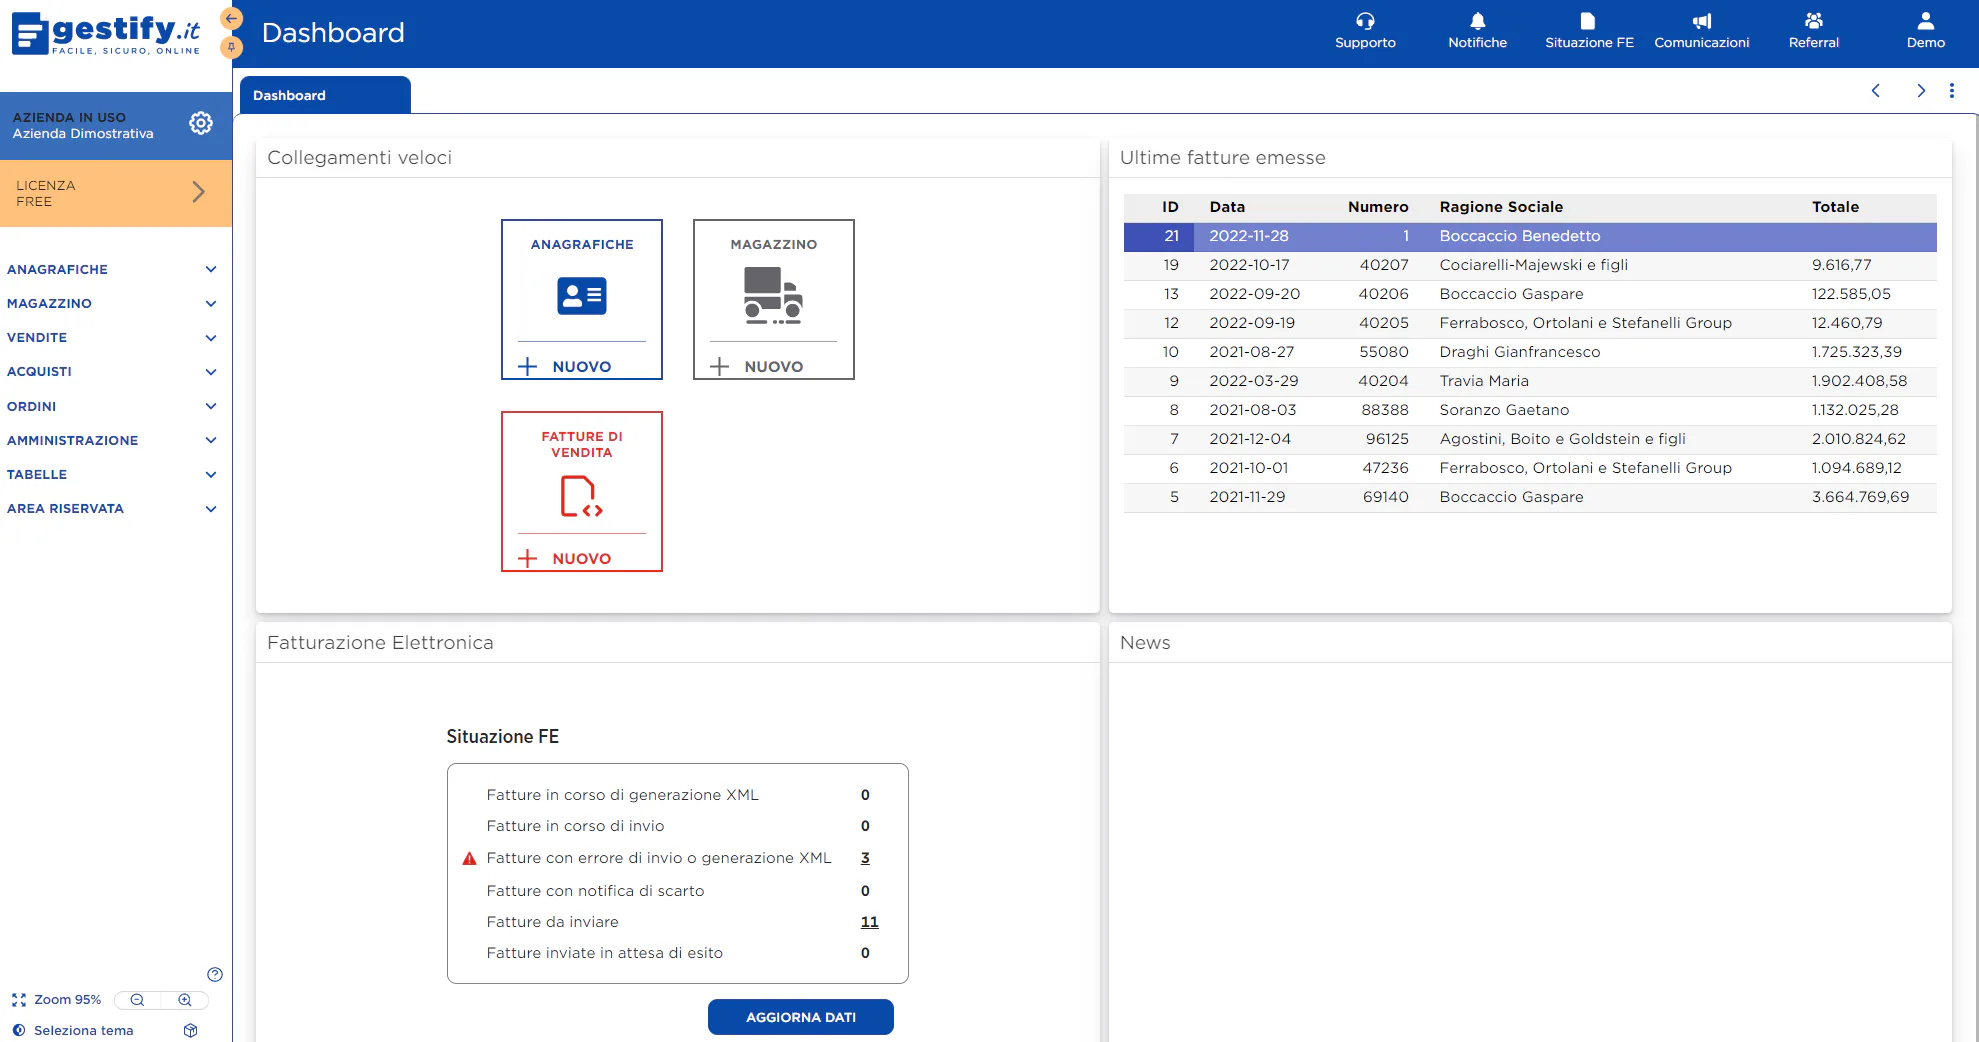Screen dimensions: 1979x1042
Task: Click invoice number 69140
Action: (x=1385, y=497)
